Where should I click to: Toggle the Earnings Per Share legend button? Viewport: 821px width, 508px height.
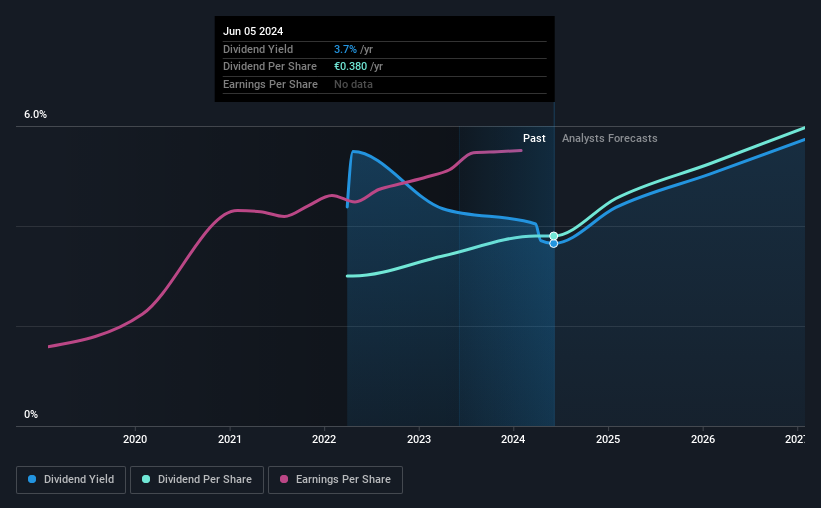(335, 480)
